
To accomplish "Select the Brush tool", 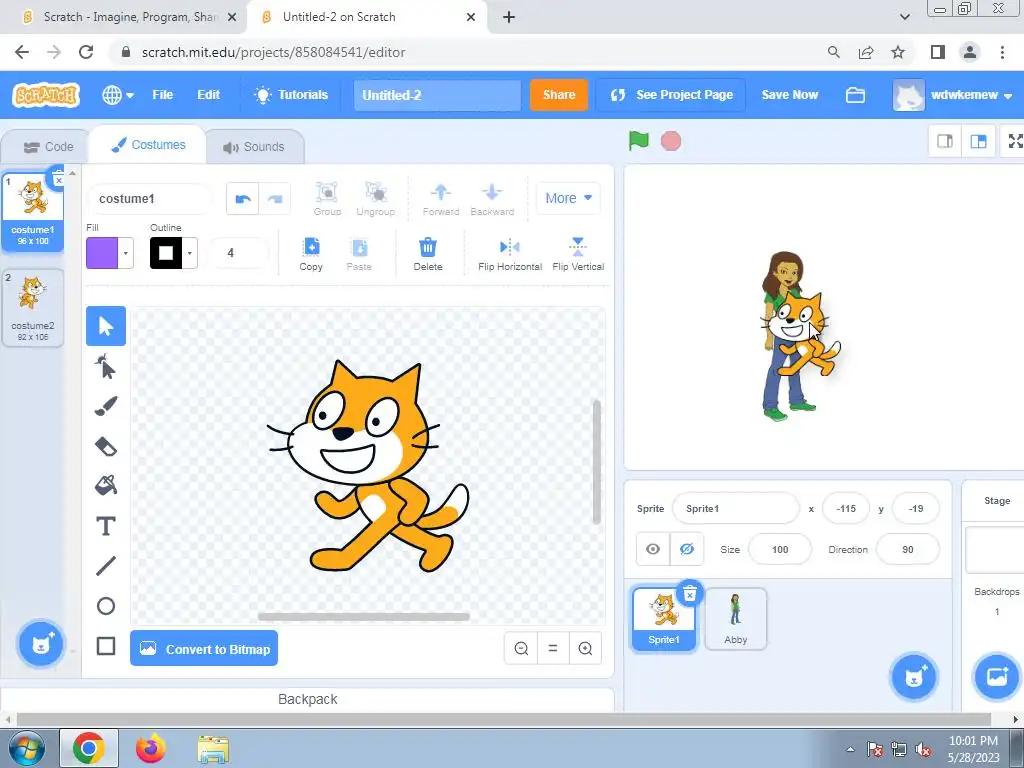I will point(106,406).
